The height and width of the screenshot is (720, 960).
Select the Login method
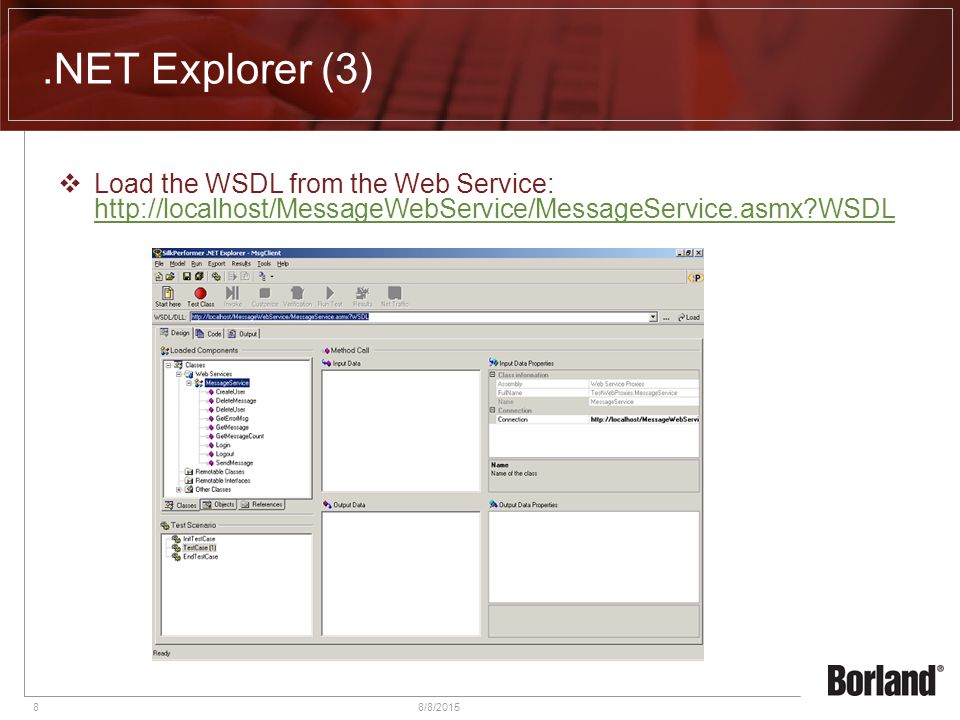point(223,445)
